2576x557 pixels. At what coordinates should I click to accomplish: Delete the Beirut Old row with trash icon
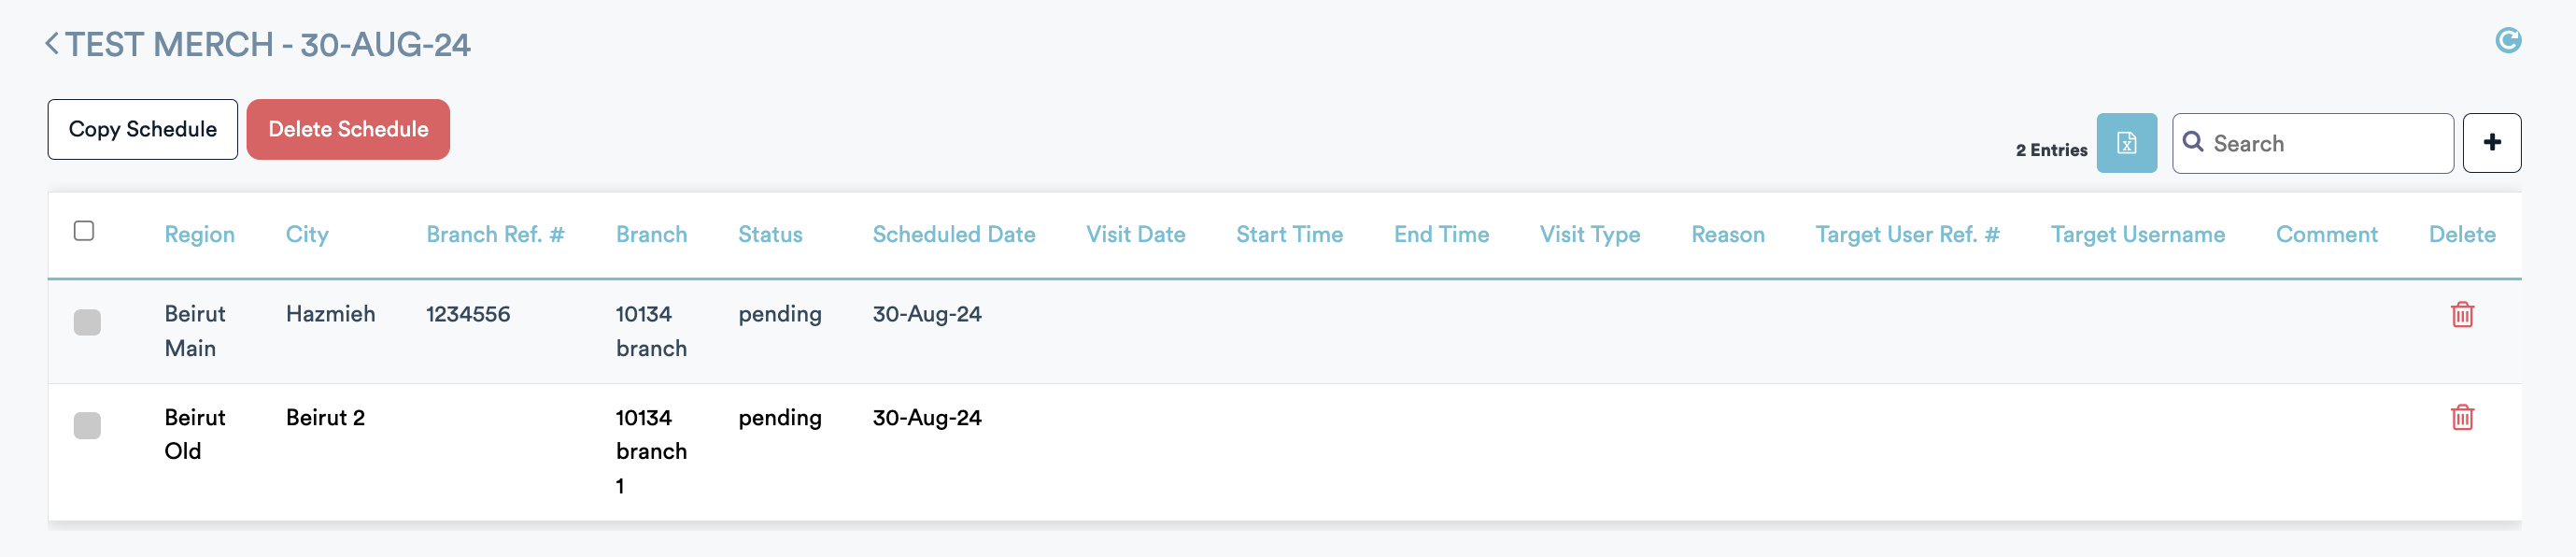2462,418
